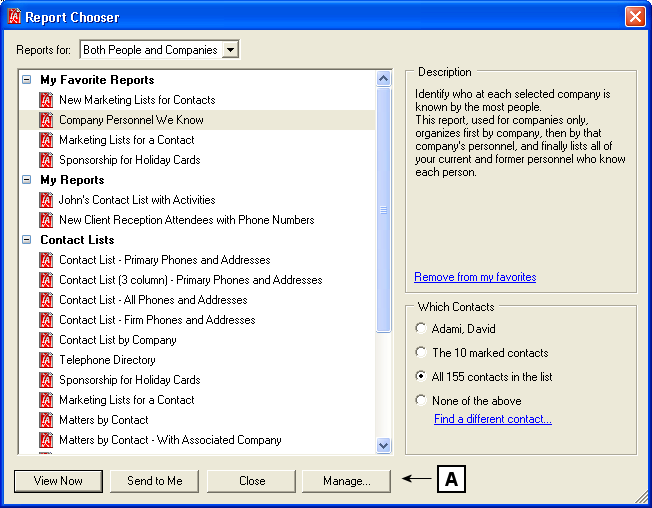Select New Client Reception Attendees with Phone Numbers

click(x=187, y=220)
